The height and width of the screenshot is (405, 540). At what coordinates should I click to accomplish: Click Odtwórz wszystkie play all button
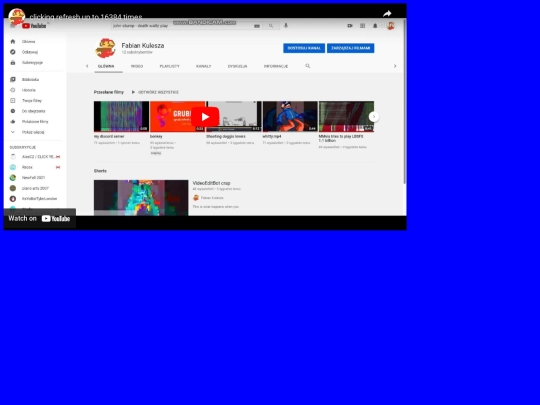pyautogui.click(x=155, y=92)
